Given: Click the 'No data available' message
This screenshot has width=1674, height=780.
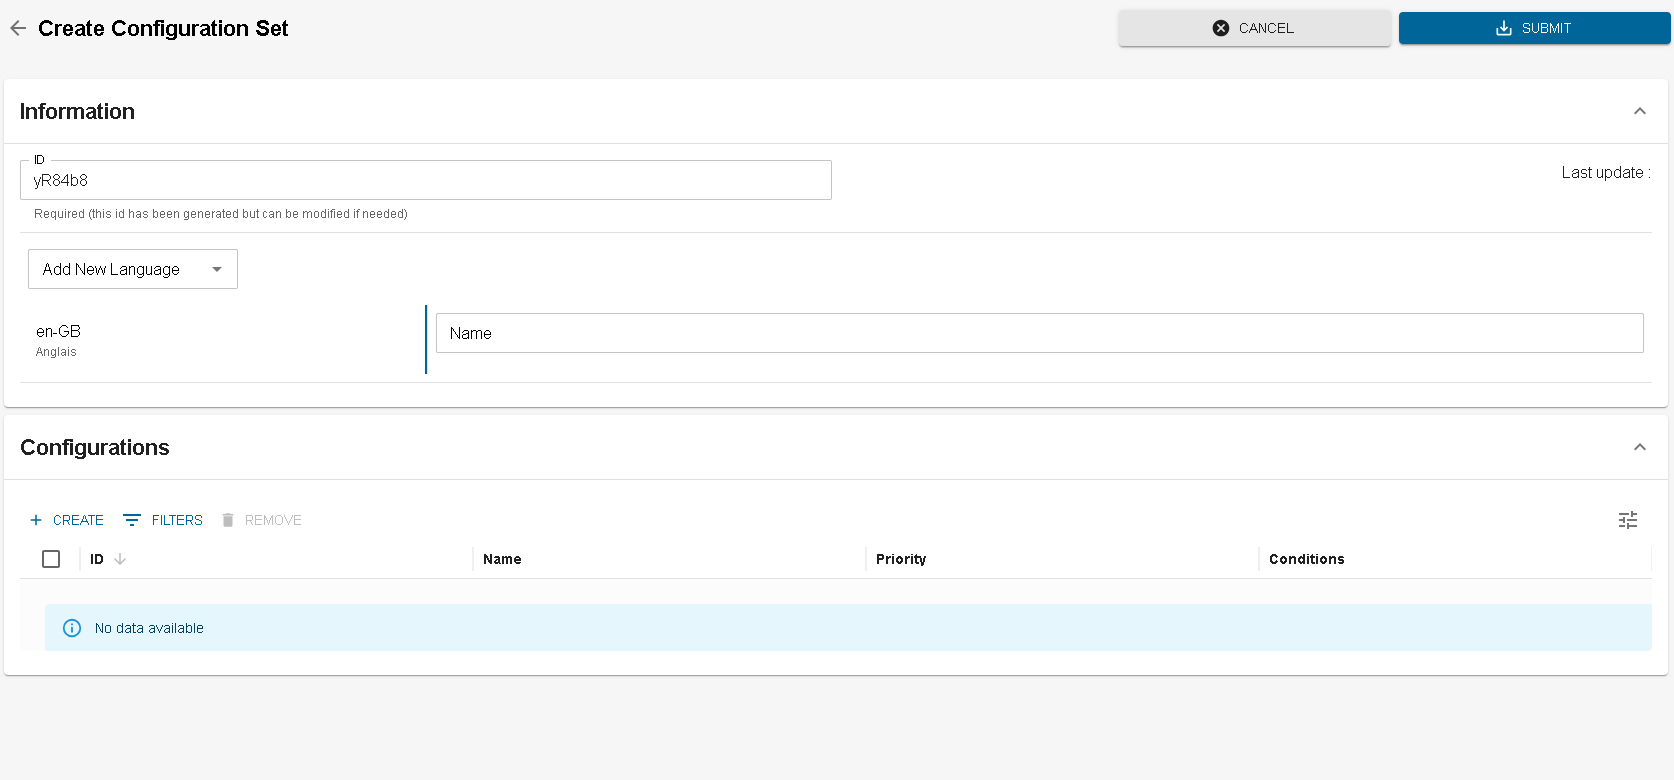Looking at the screenshot, I should point(149,628).
